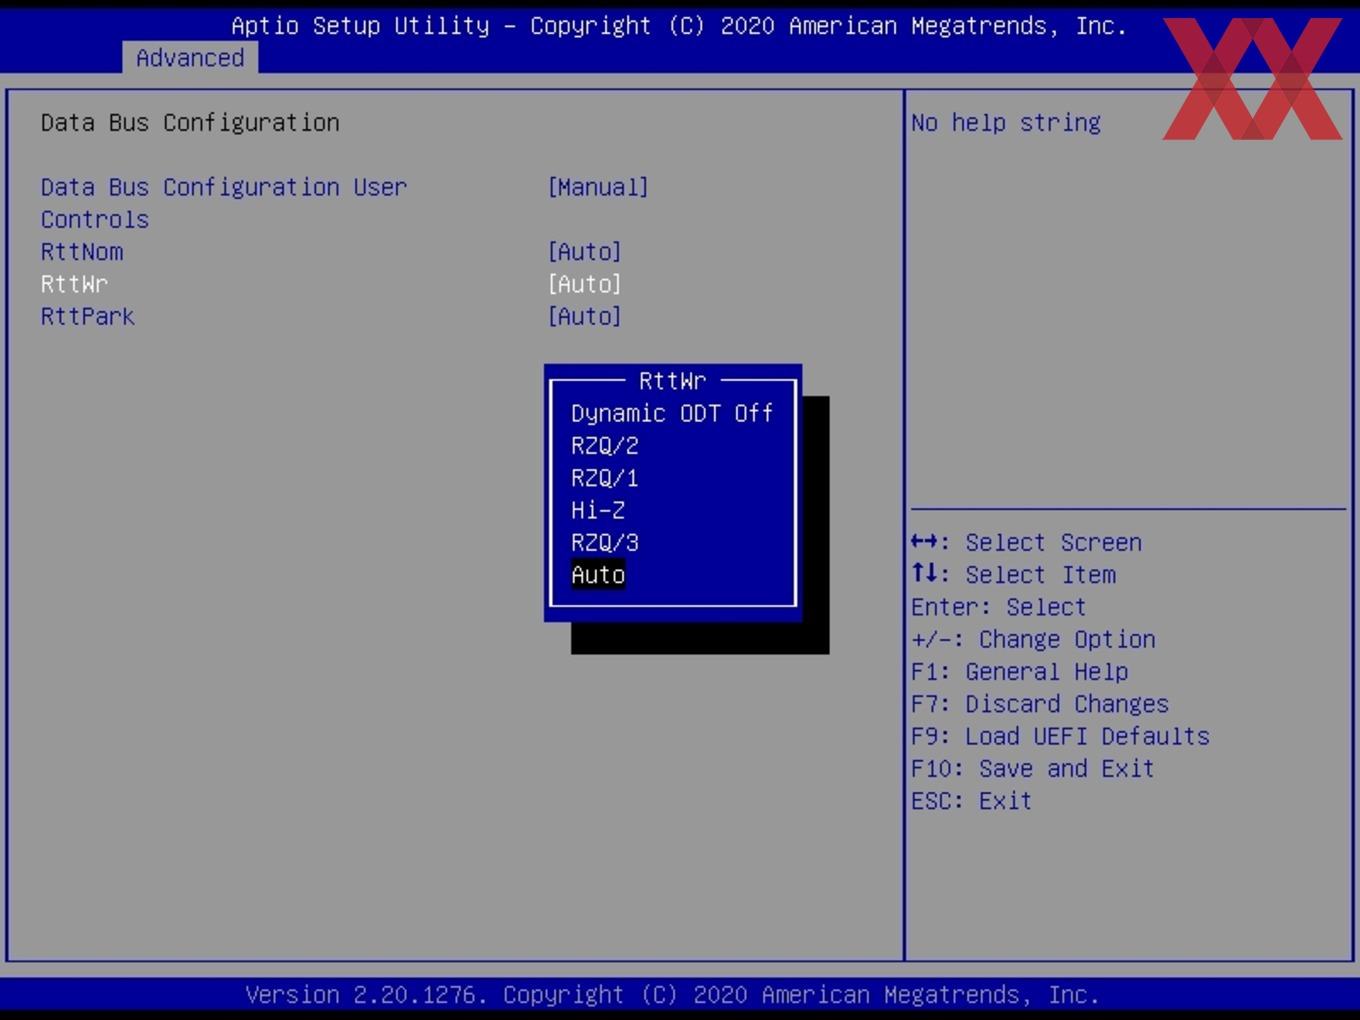Screen dimensions: 1360x1020
Task: Select the RttWr setting label
Action: click(x=74, y=284)
